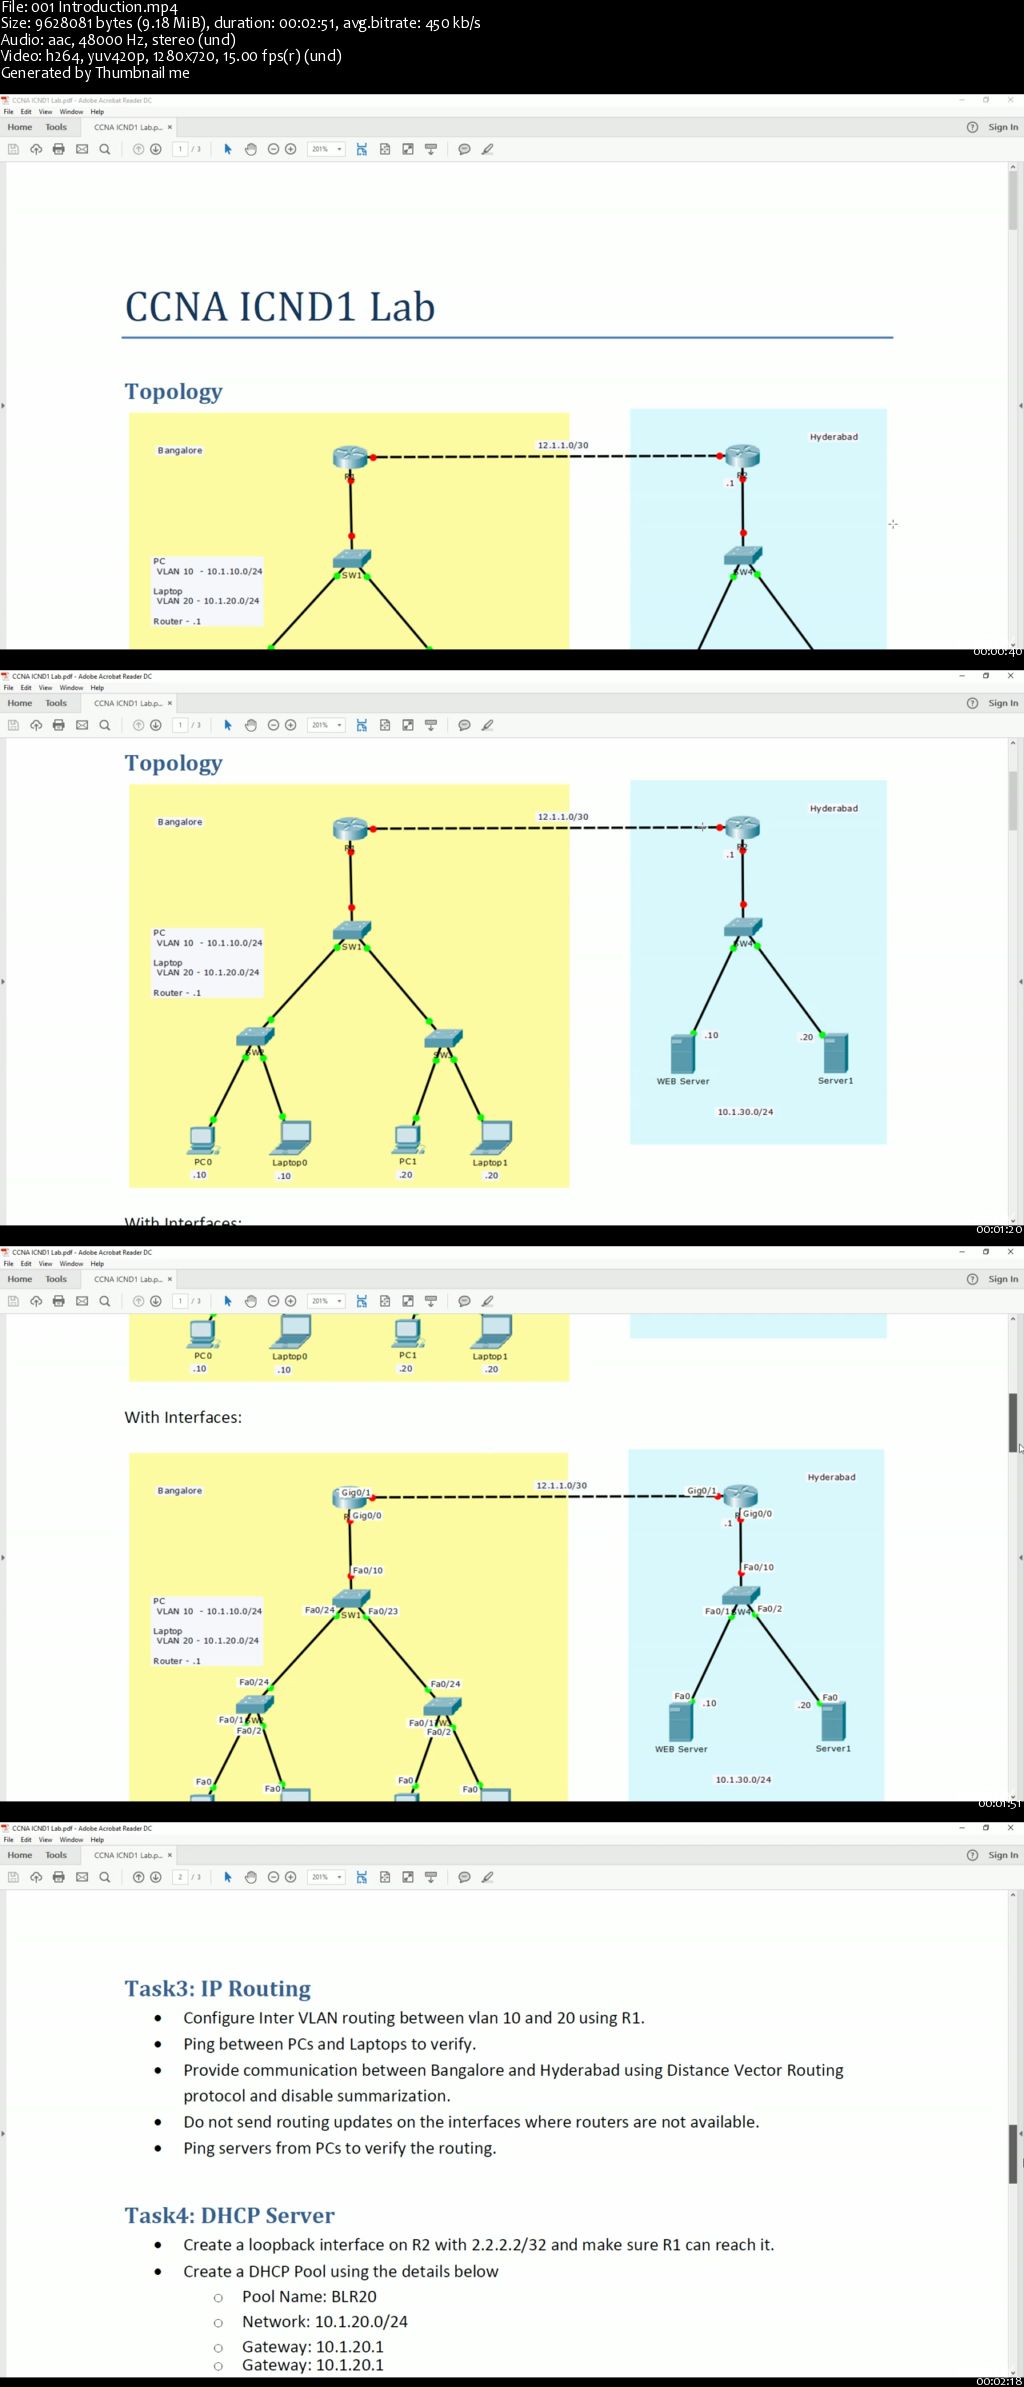The image size is (1024, 2387).
Task: Open View menu in 00:01:20 frame
Action: [x=45, y=688]
